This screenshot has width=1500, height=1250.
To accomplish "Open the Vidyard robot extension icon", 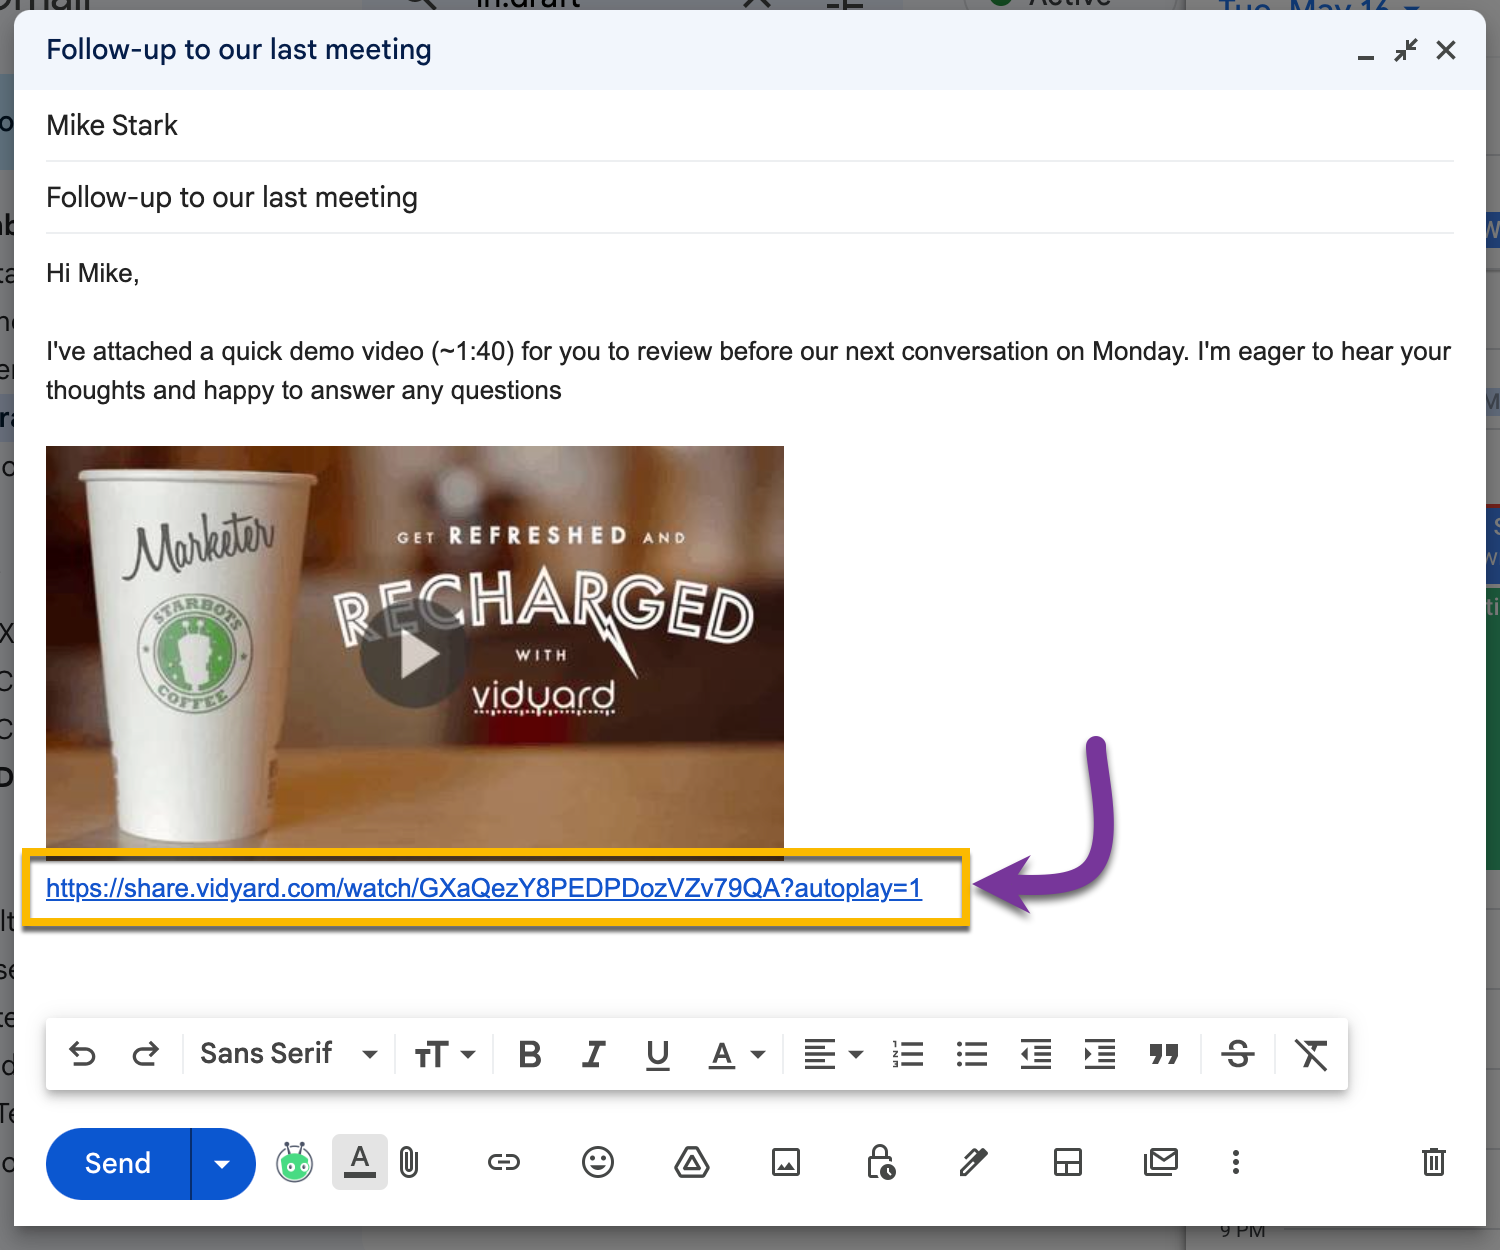I will 294,1162.
